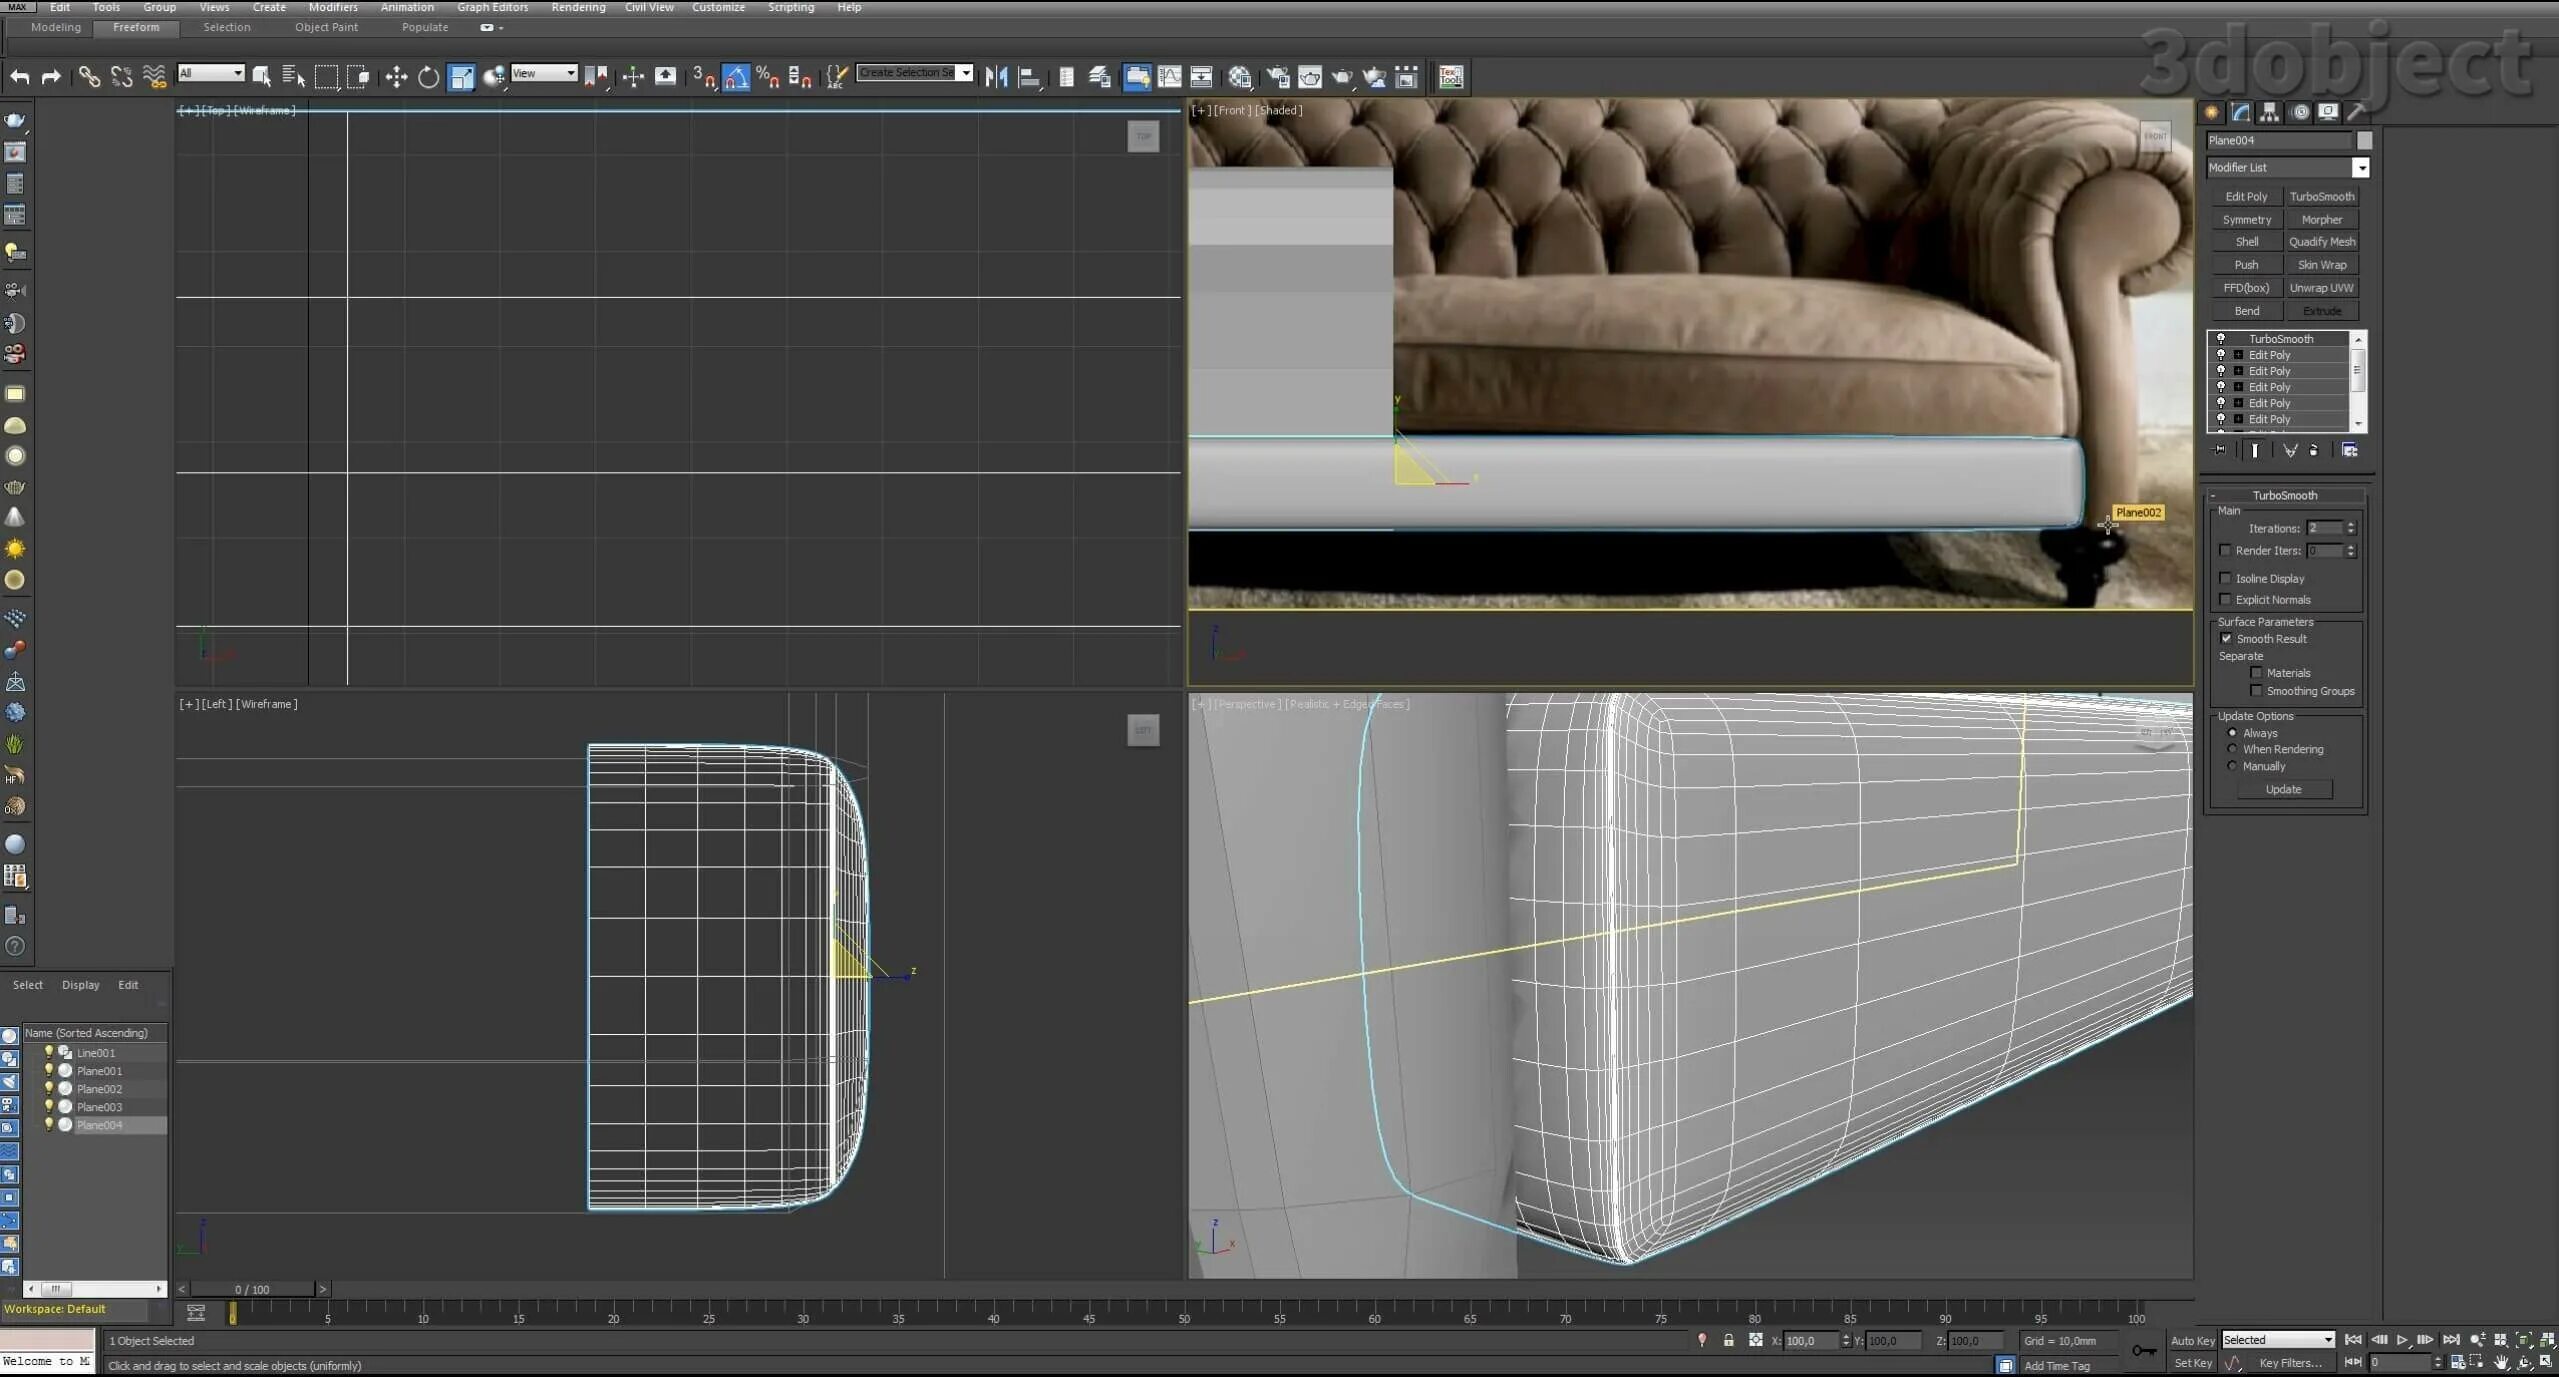Screen dimensions: 2559x1377
Task: Click the Mirror tool icon
Action: 996,77
